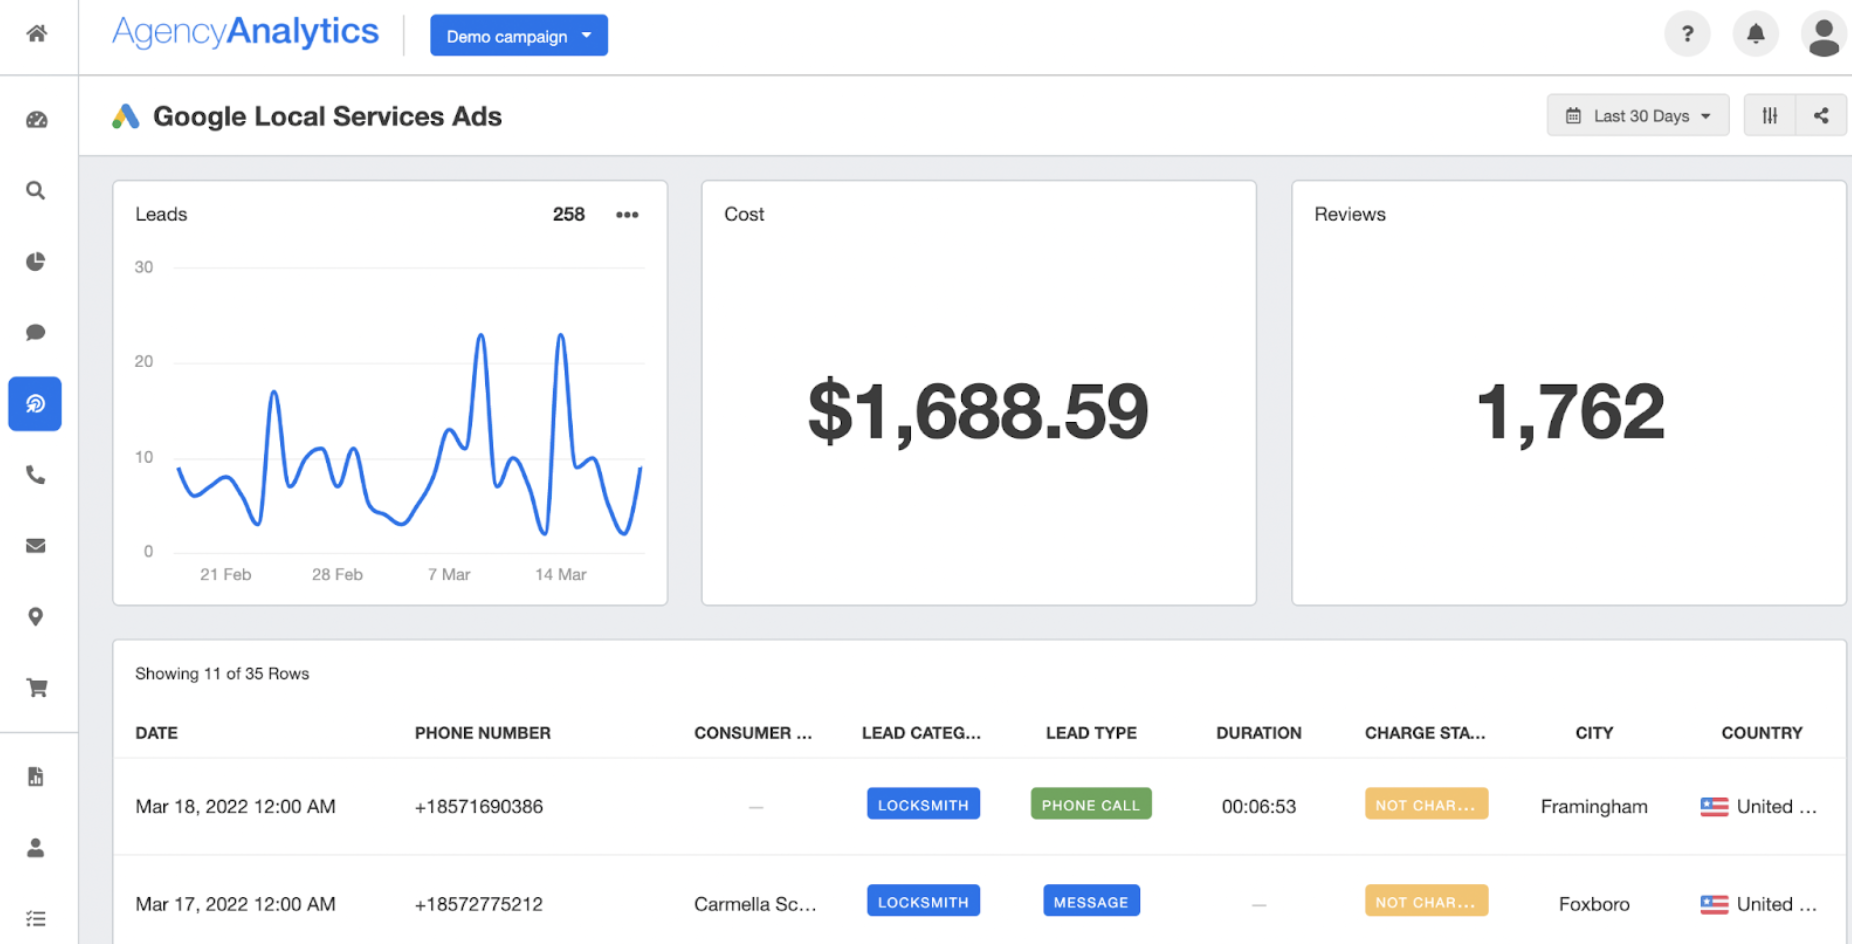
Task: Open the notifications bell
Action: 1755,34
